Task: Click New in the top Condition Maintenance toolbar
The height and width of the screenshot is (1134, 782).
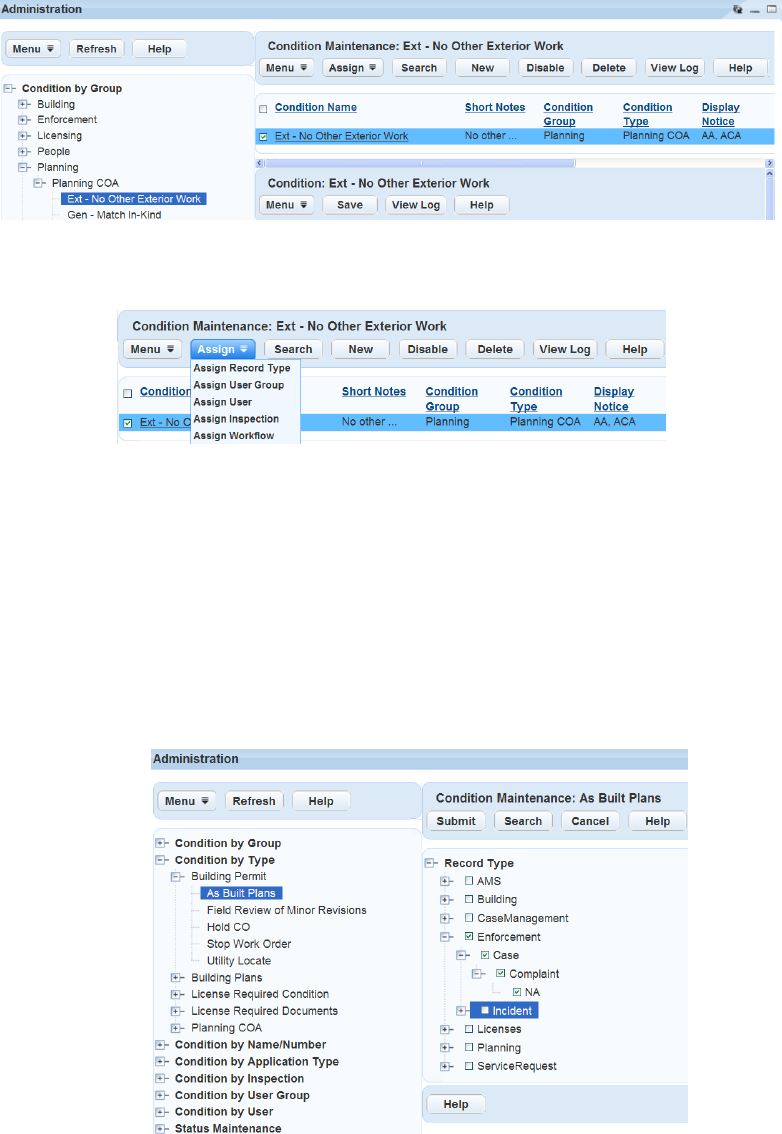Action: 483,67
